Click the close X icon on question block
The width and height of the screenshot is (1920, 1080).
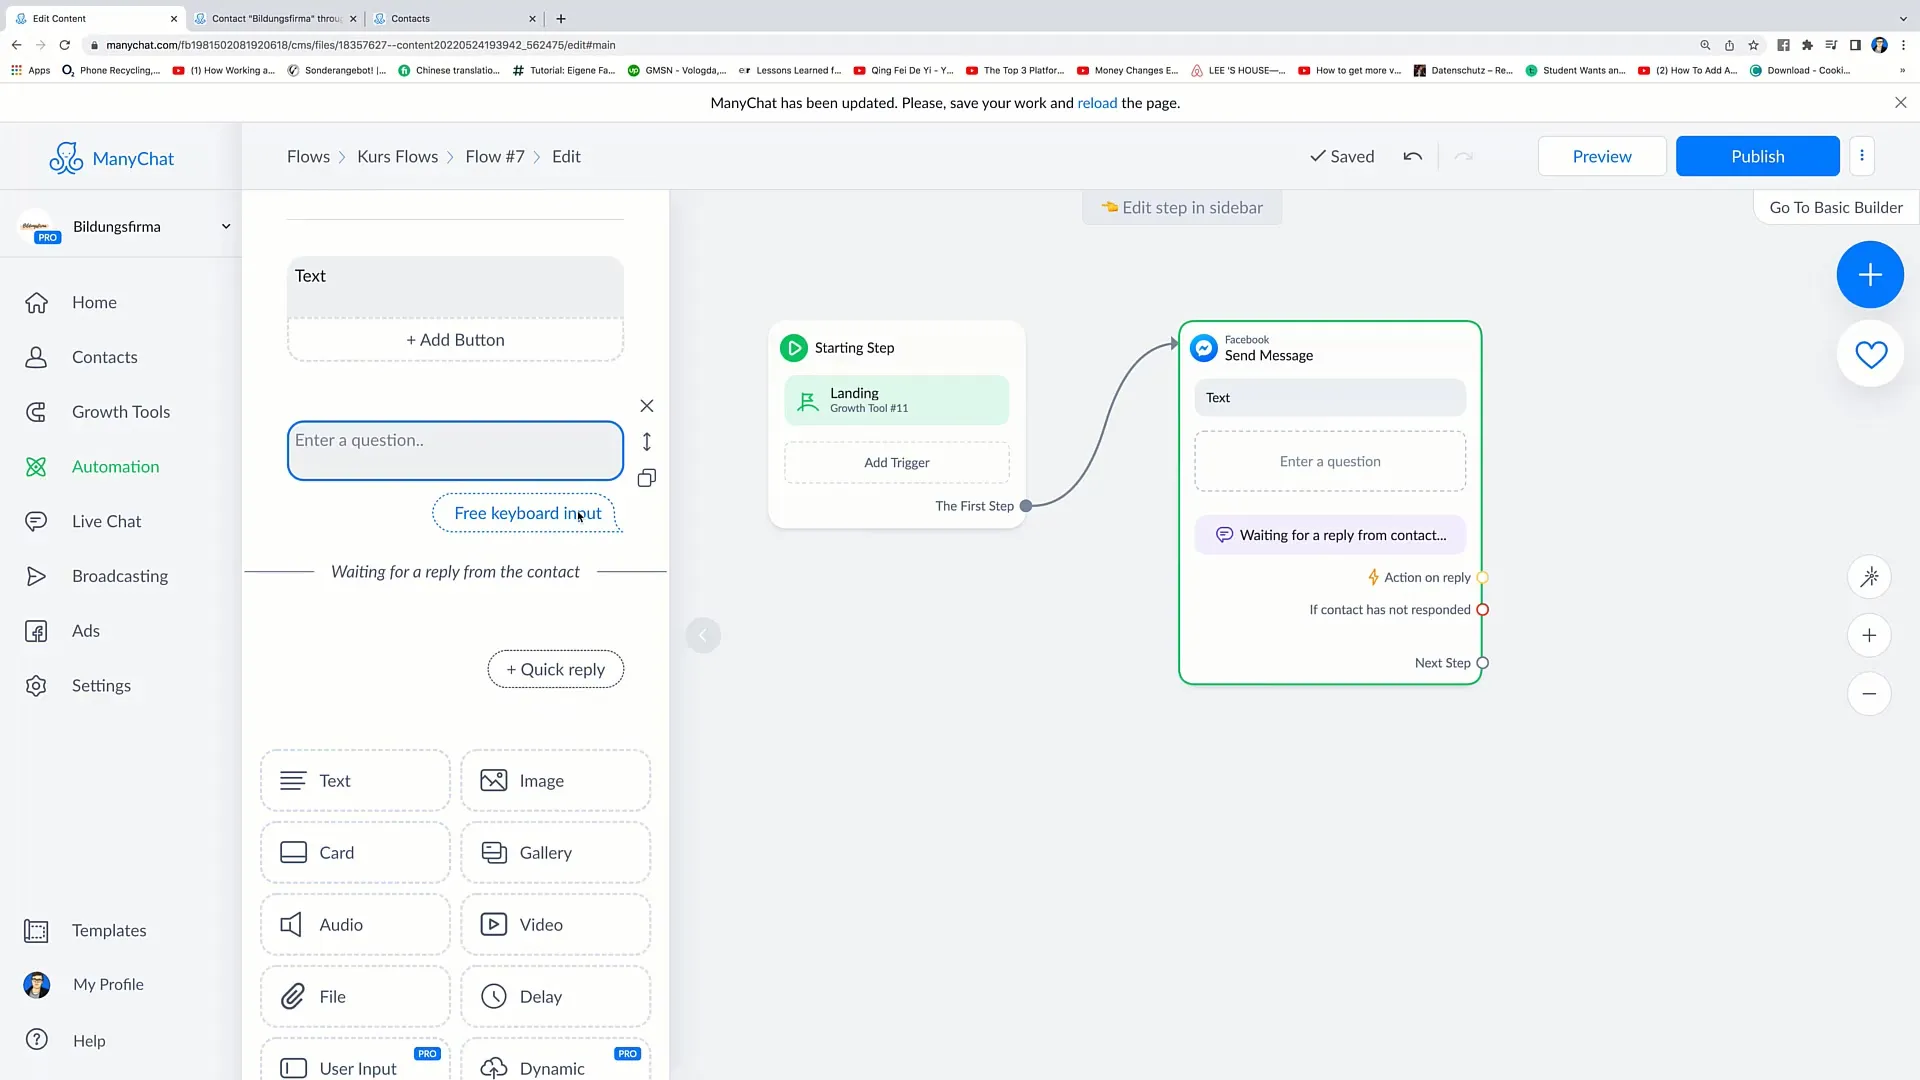646,405
